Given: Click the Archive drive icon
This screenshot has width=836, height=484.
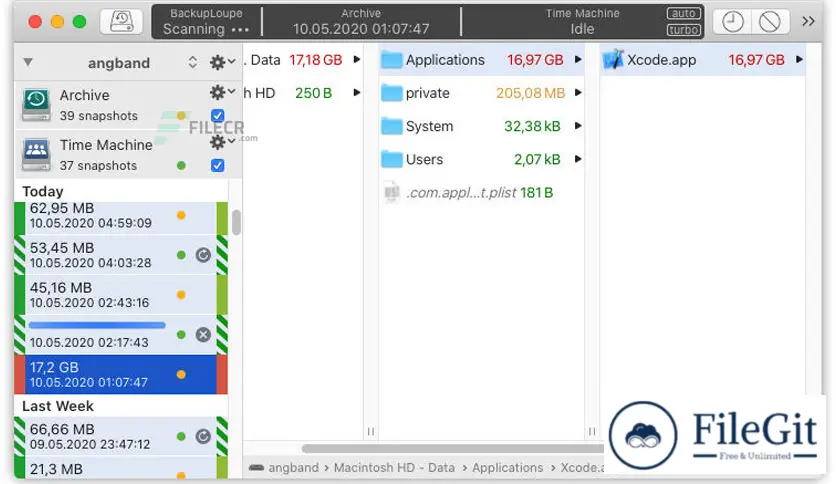Looking at the screenshot, I should (x=36, y=104).
